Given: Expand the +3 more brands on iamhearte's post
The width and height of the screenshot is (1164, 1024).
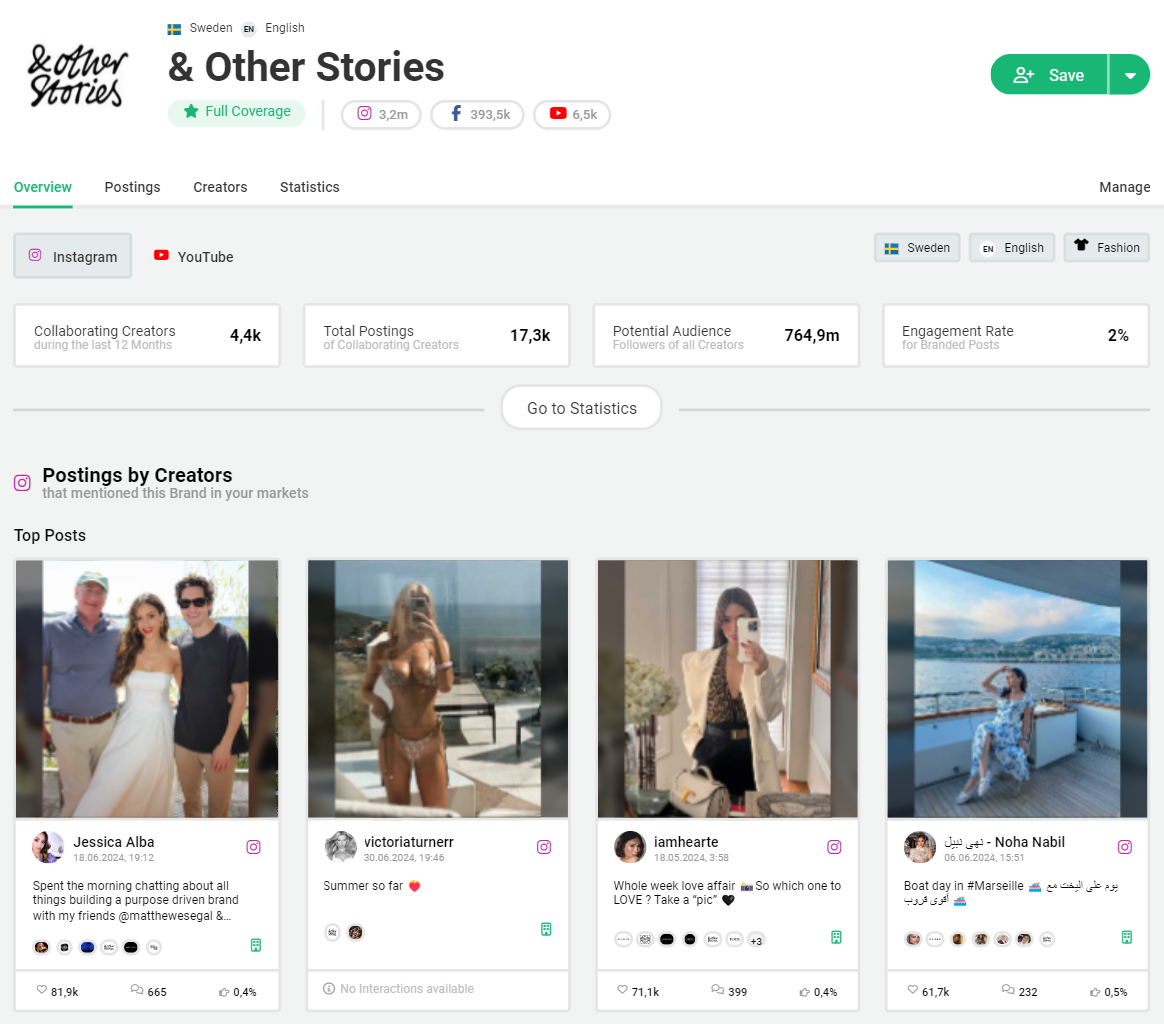Looking at the screenshot, I should coord(756,940).
